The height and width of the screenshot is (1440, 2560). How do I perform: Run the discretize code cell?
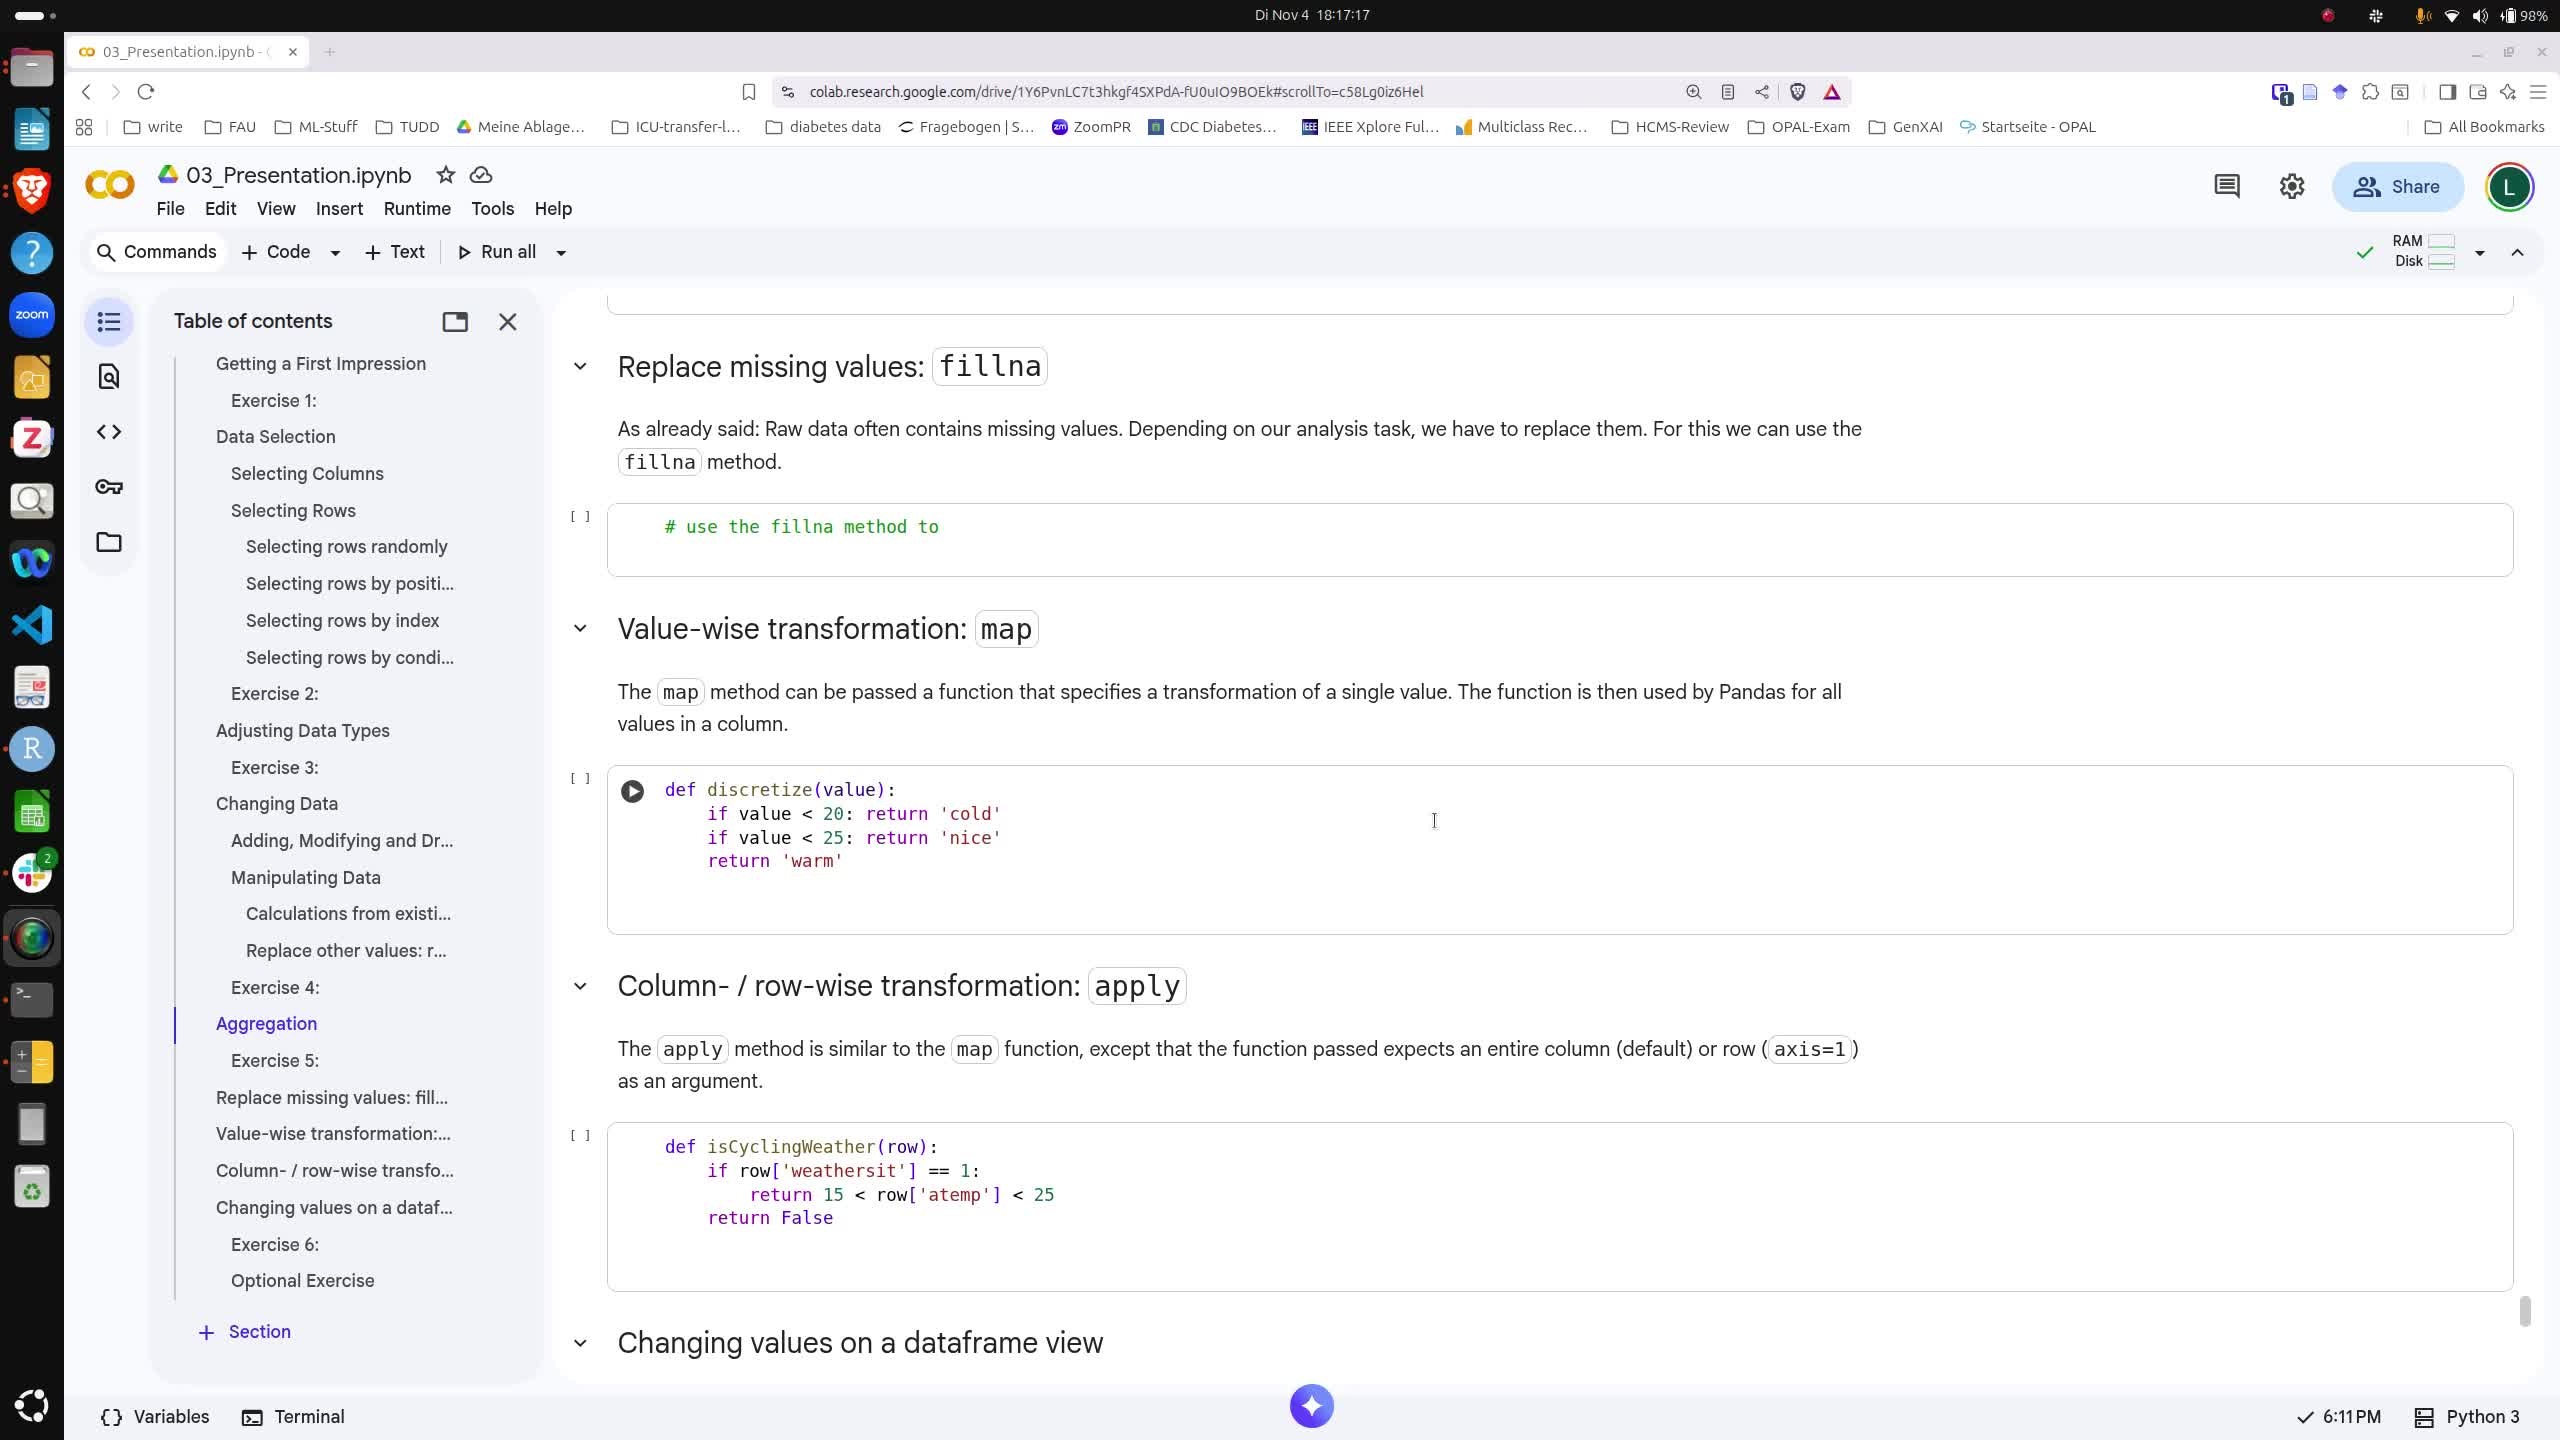[632, 791]
